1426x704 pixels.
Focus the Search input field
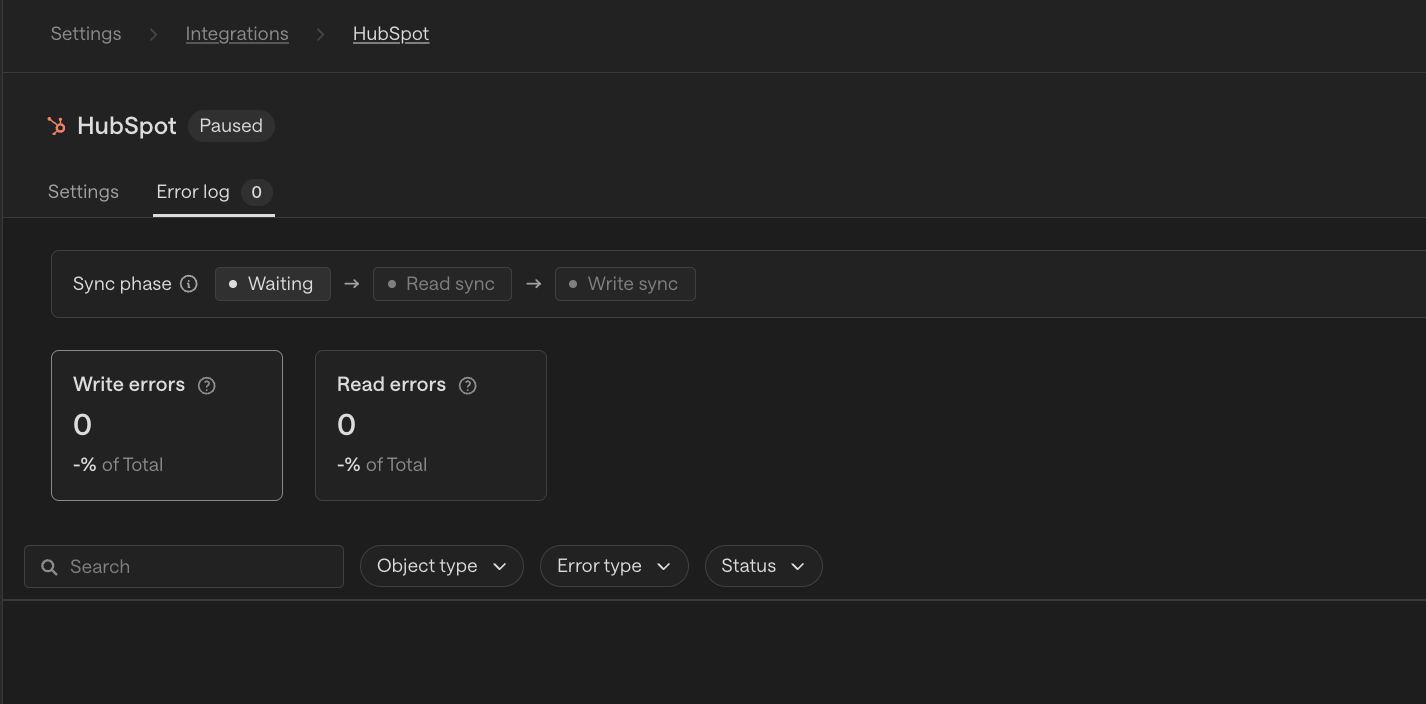[184, 567]
